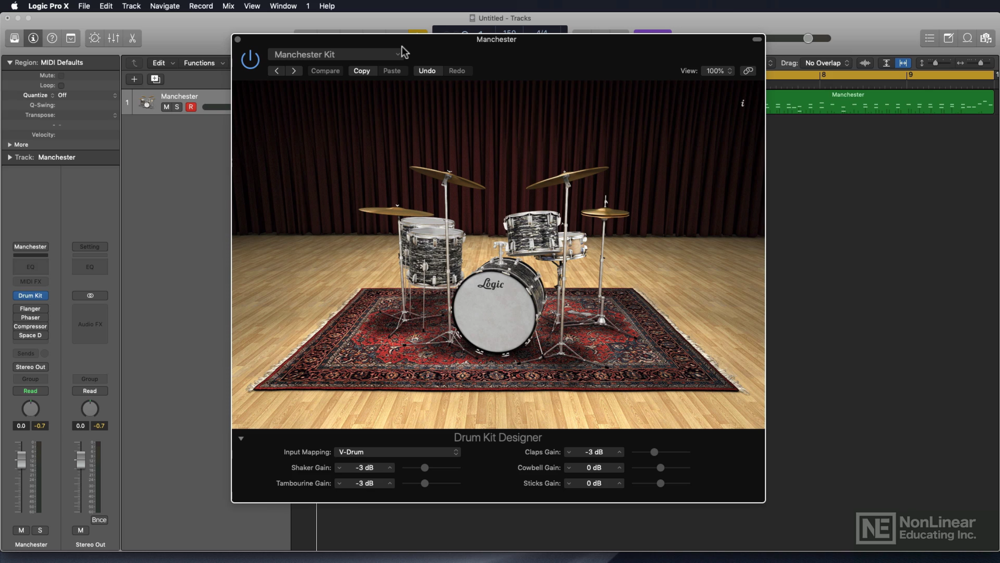The width and height of the screenshot is (1000, 563).
Task: Toggle the waveform zoom icon
Action: pyautogui.click(x=865, y=63)
